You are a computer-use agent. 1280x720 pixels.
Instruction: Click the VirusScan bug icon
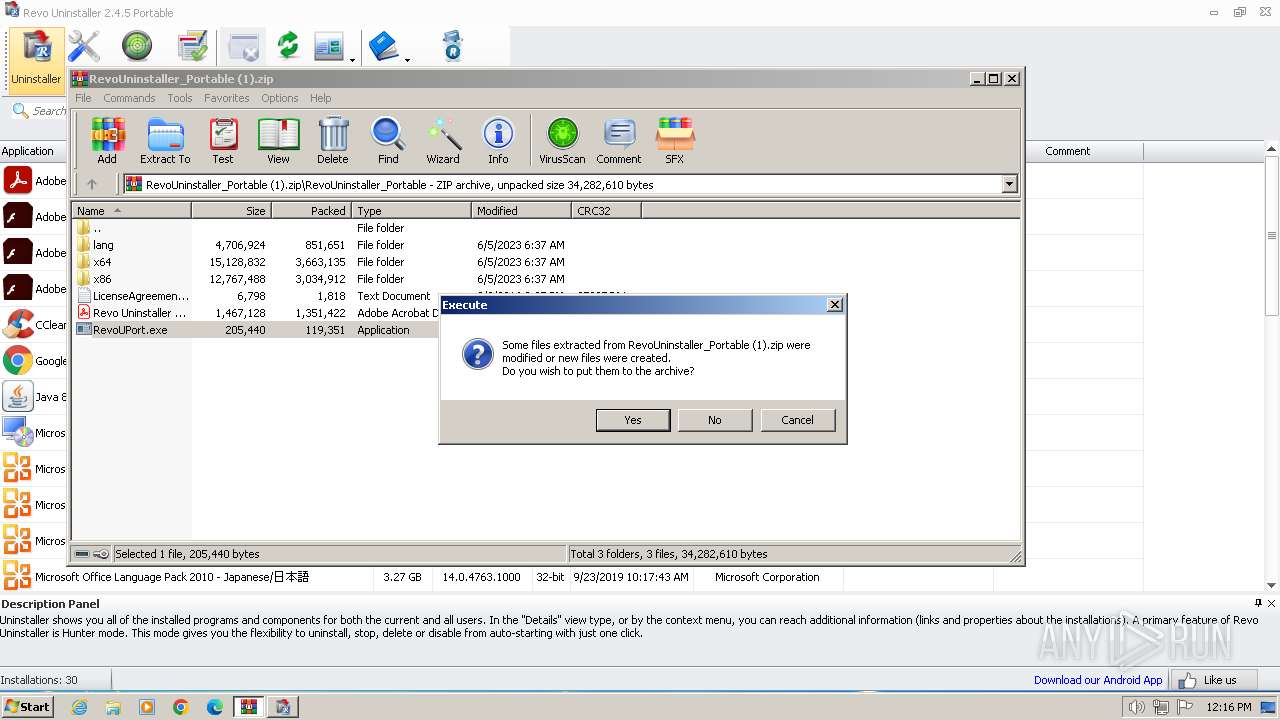562,140
